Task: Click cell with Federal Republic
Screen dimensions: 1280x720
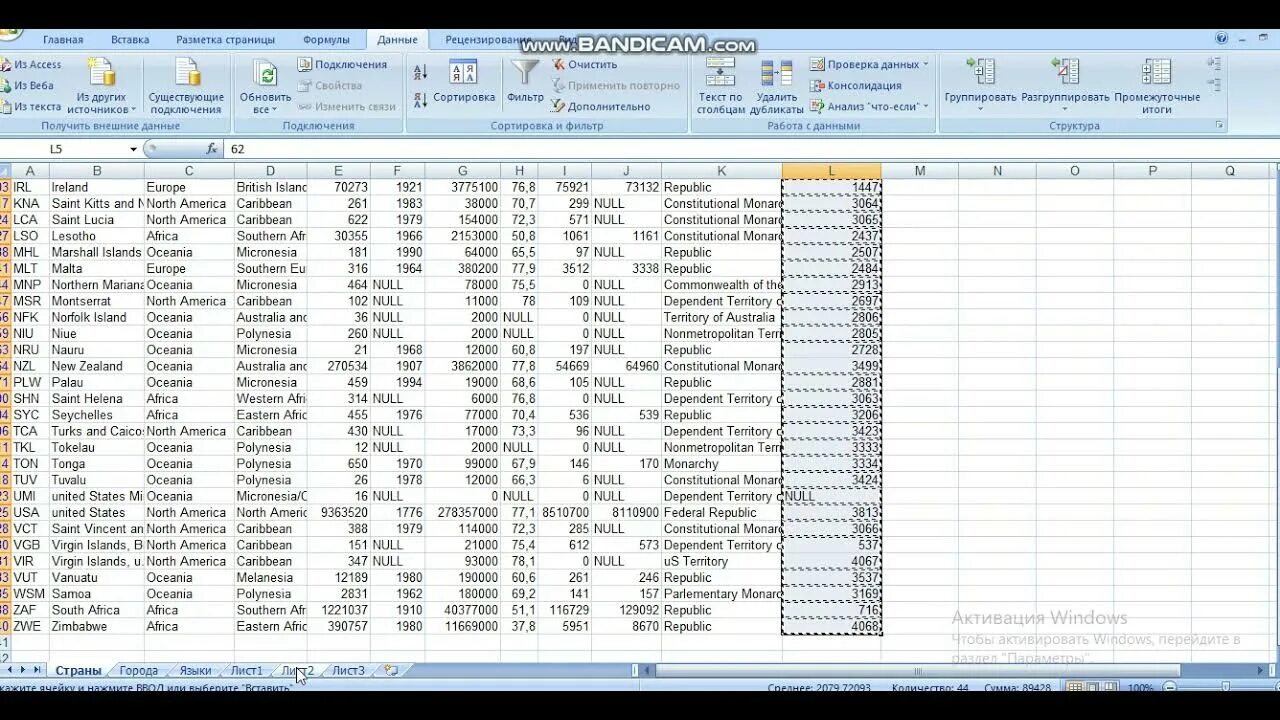Action: (721, 512)
